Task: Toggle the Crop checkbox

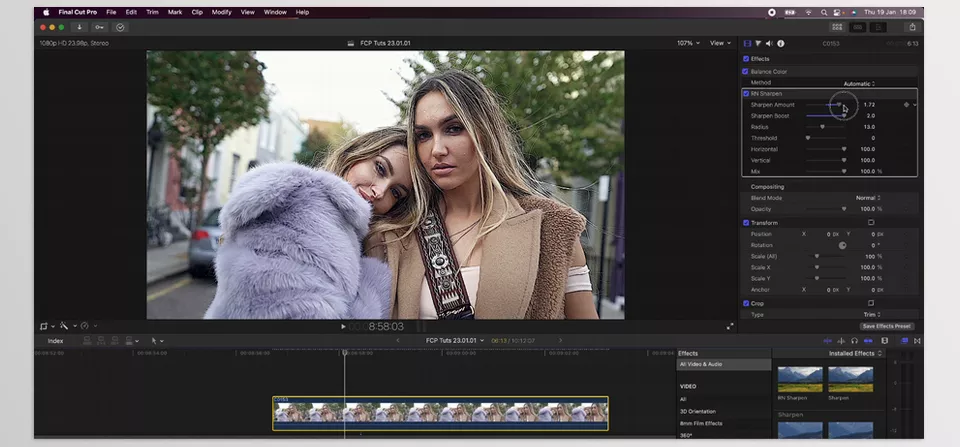Action: 746,303
